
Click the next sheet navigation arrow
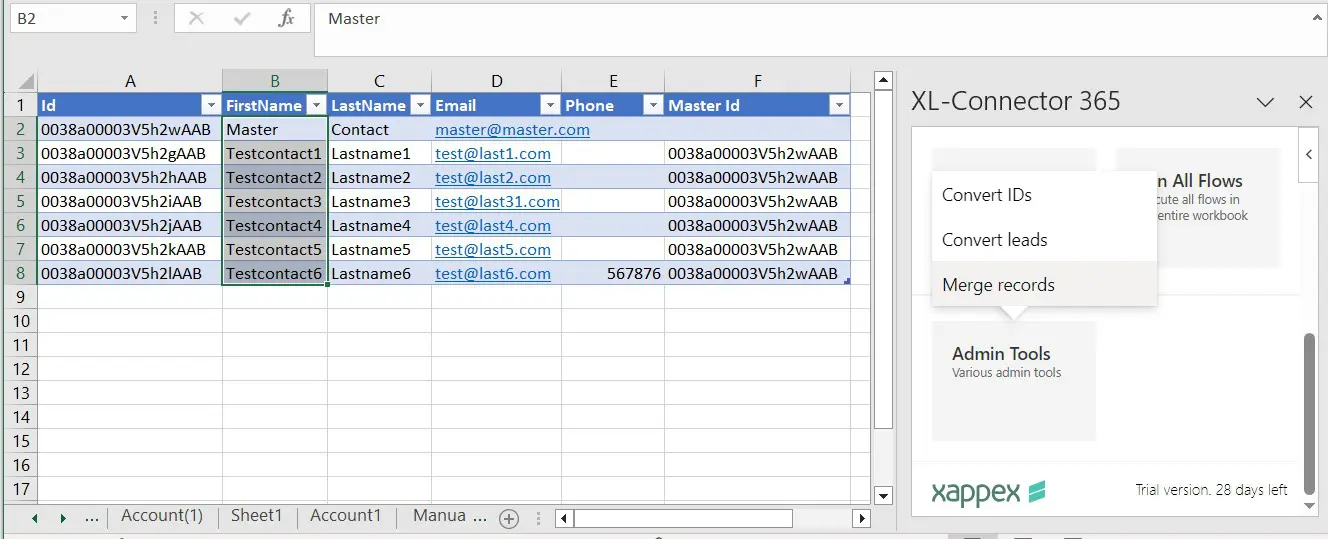pos(62,518)
